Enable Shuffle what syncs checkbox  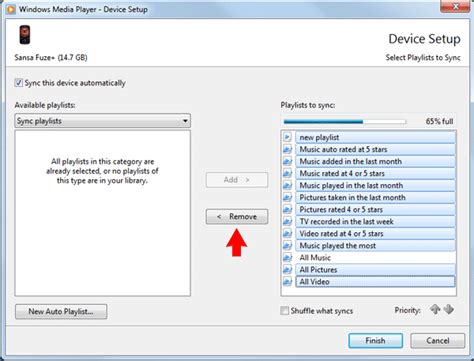(285, 311)
